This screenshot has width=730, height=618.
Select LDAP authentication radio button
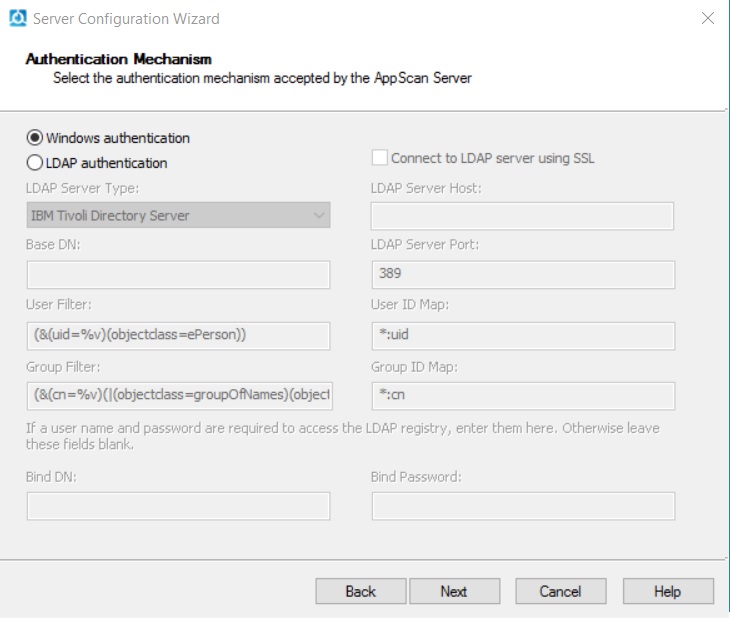[x=35, y=162]
